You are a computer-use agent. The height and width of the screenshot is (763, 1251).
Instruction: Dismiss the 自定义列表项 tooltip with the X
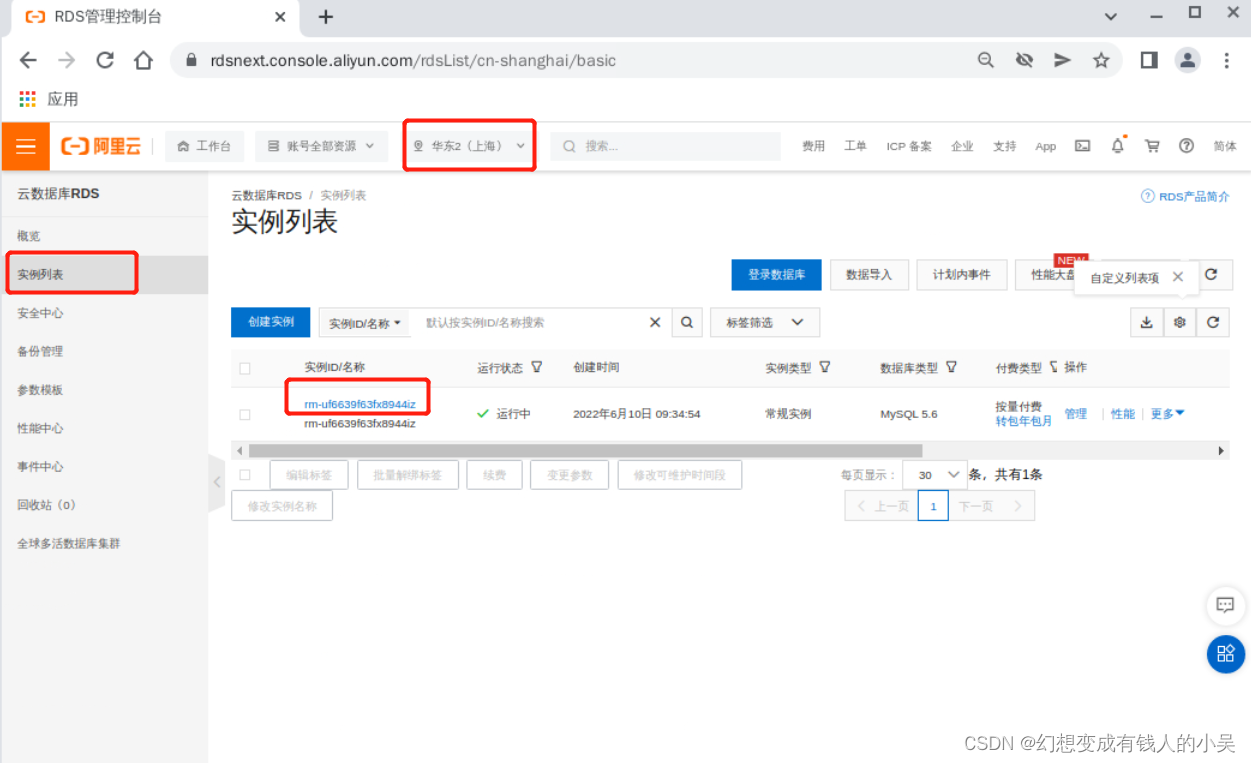[x=1178, y=277]
